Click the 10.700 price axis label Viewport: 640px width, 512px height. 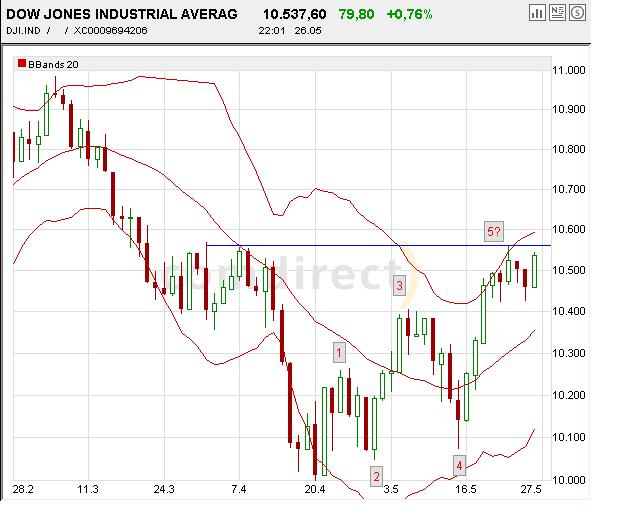click(569, 189)
